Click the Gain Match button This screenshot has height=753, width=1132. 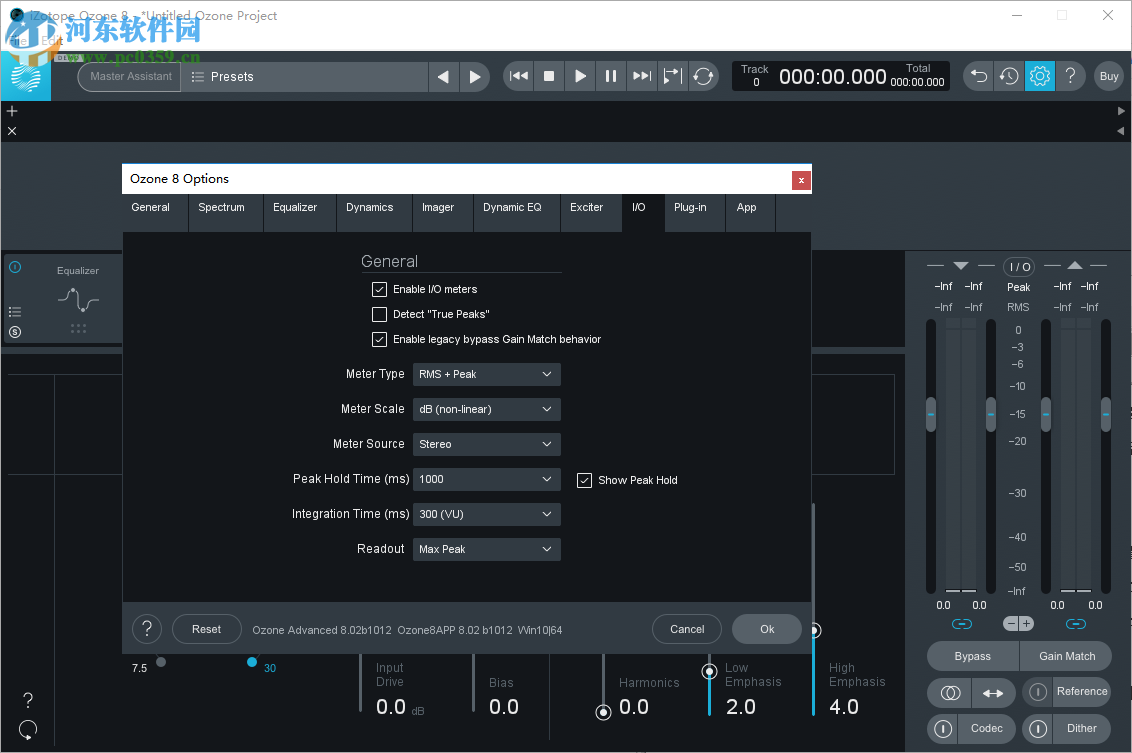coord(1065,656)
